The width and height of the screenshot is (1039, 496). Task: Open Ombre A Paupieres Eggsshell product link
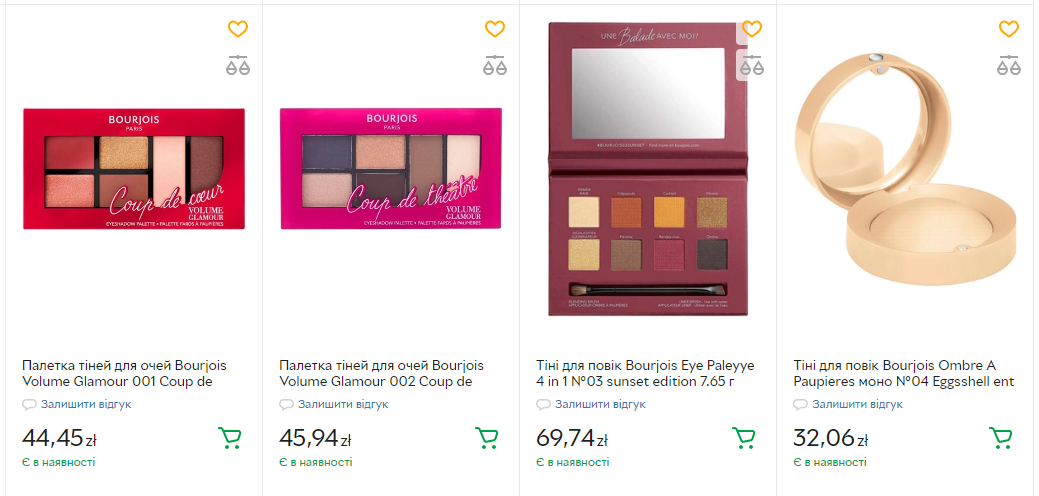coord(904,373)
